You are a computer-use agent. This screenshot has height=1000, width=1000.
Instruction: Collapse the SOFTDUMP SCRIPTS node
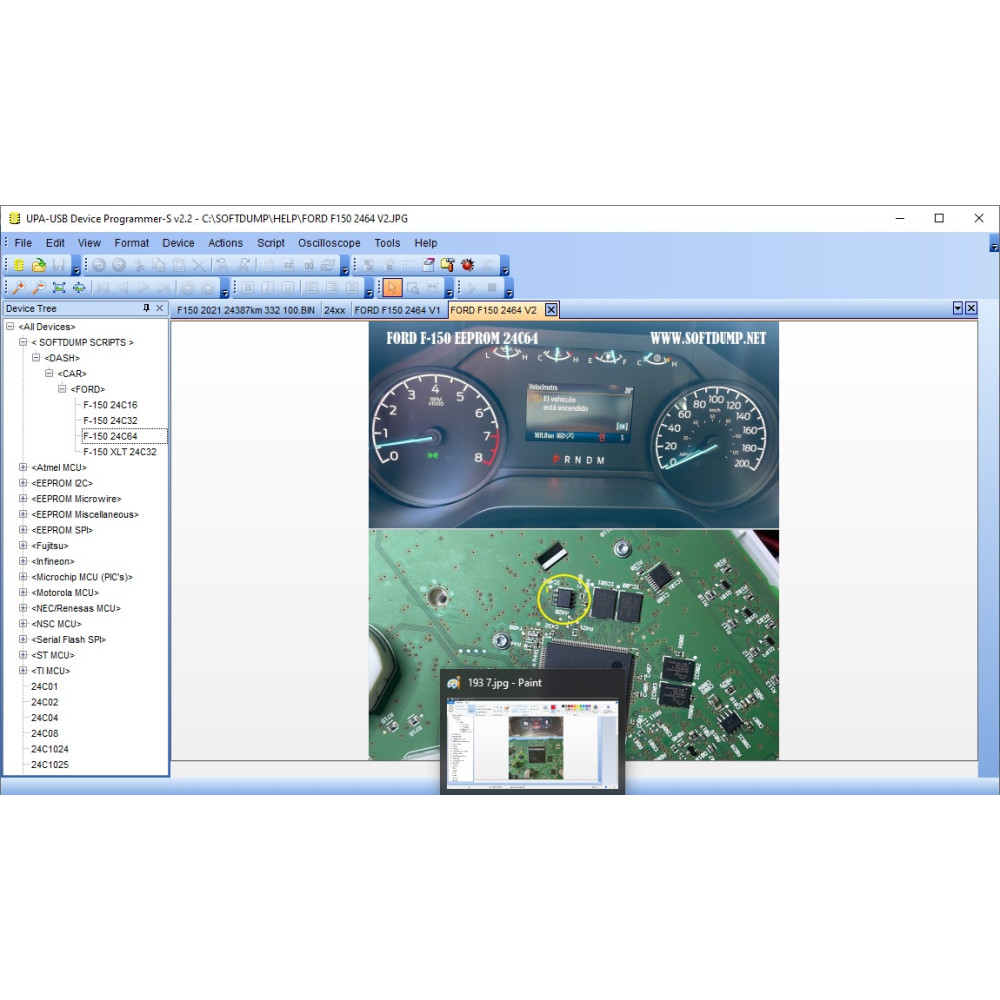pos(23,342)
